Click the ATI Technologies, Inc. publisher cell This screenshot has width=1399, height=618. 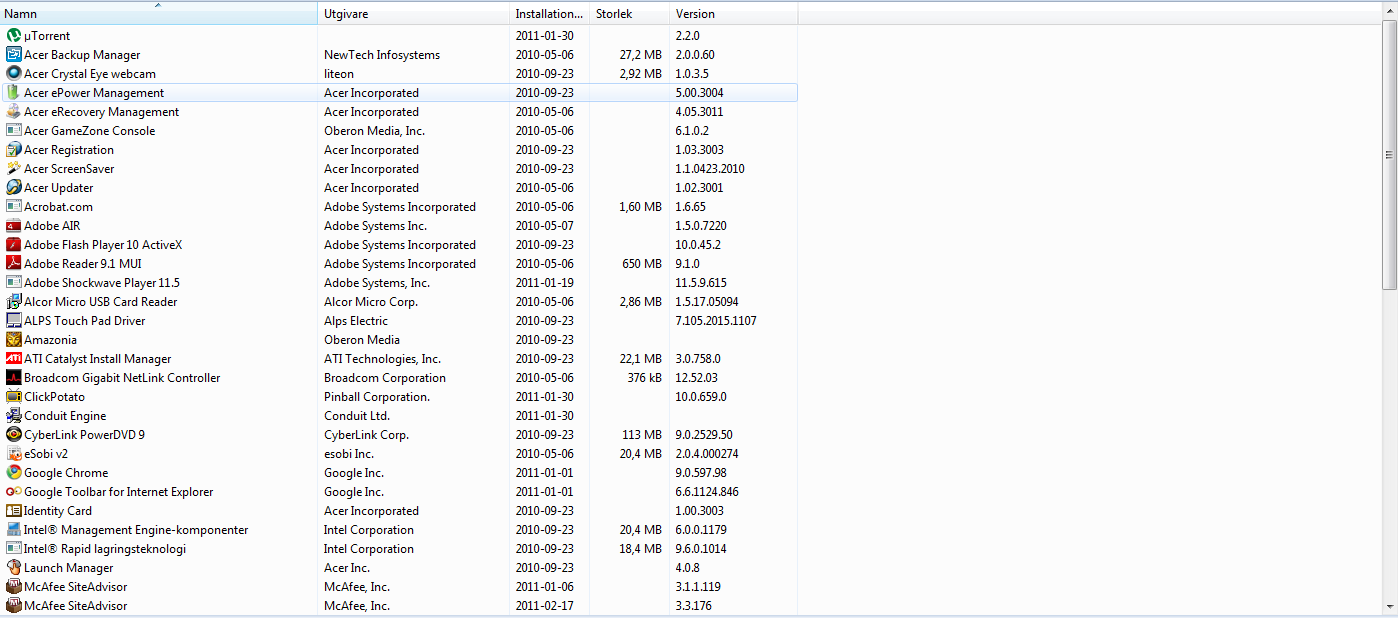pyautogui.click(x=382, y=359)
